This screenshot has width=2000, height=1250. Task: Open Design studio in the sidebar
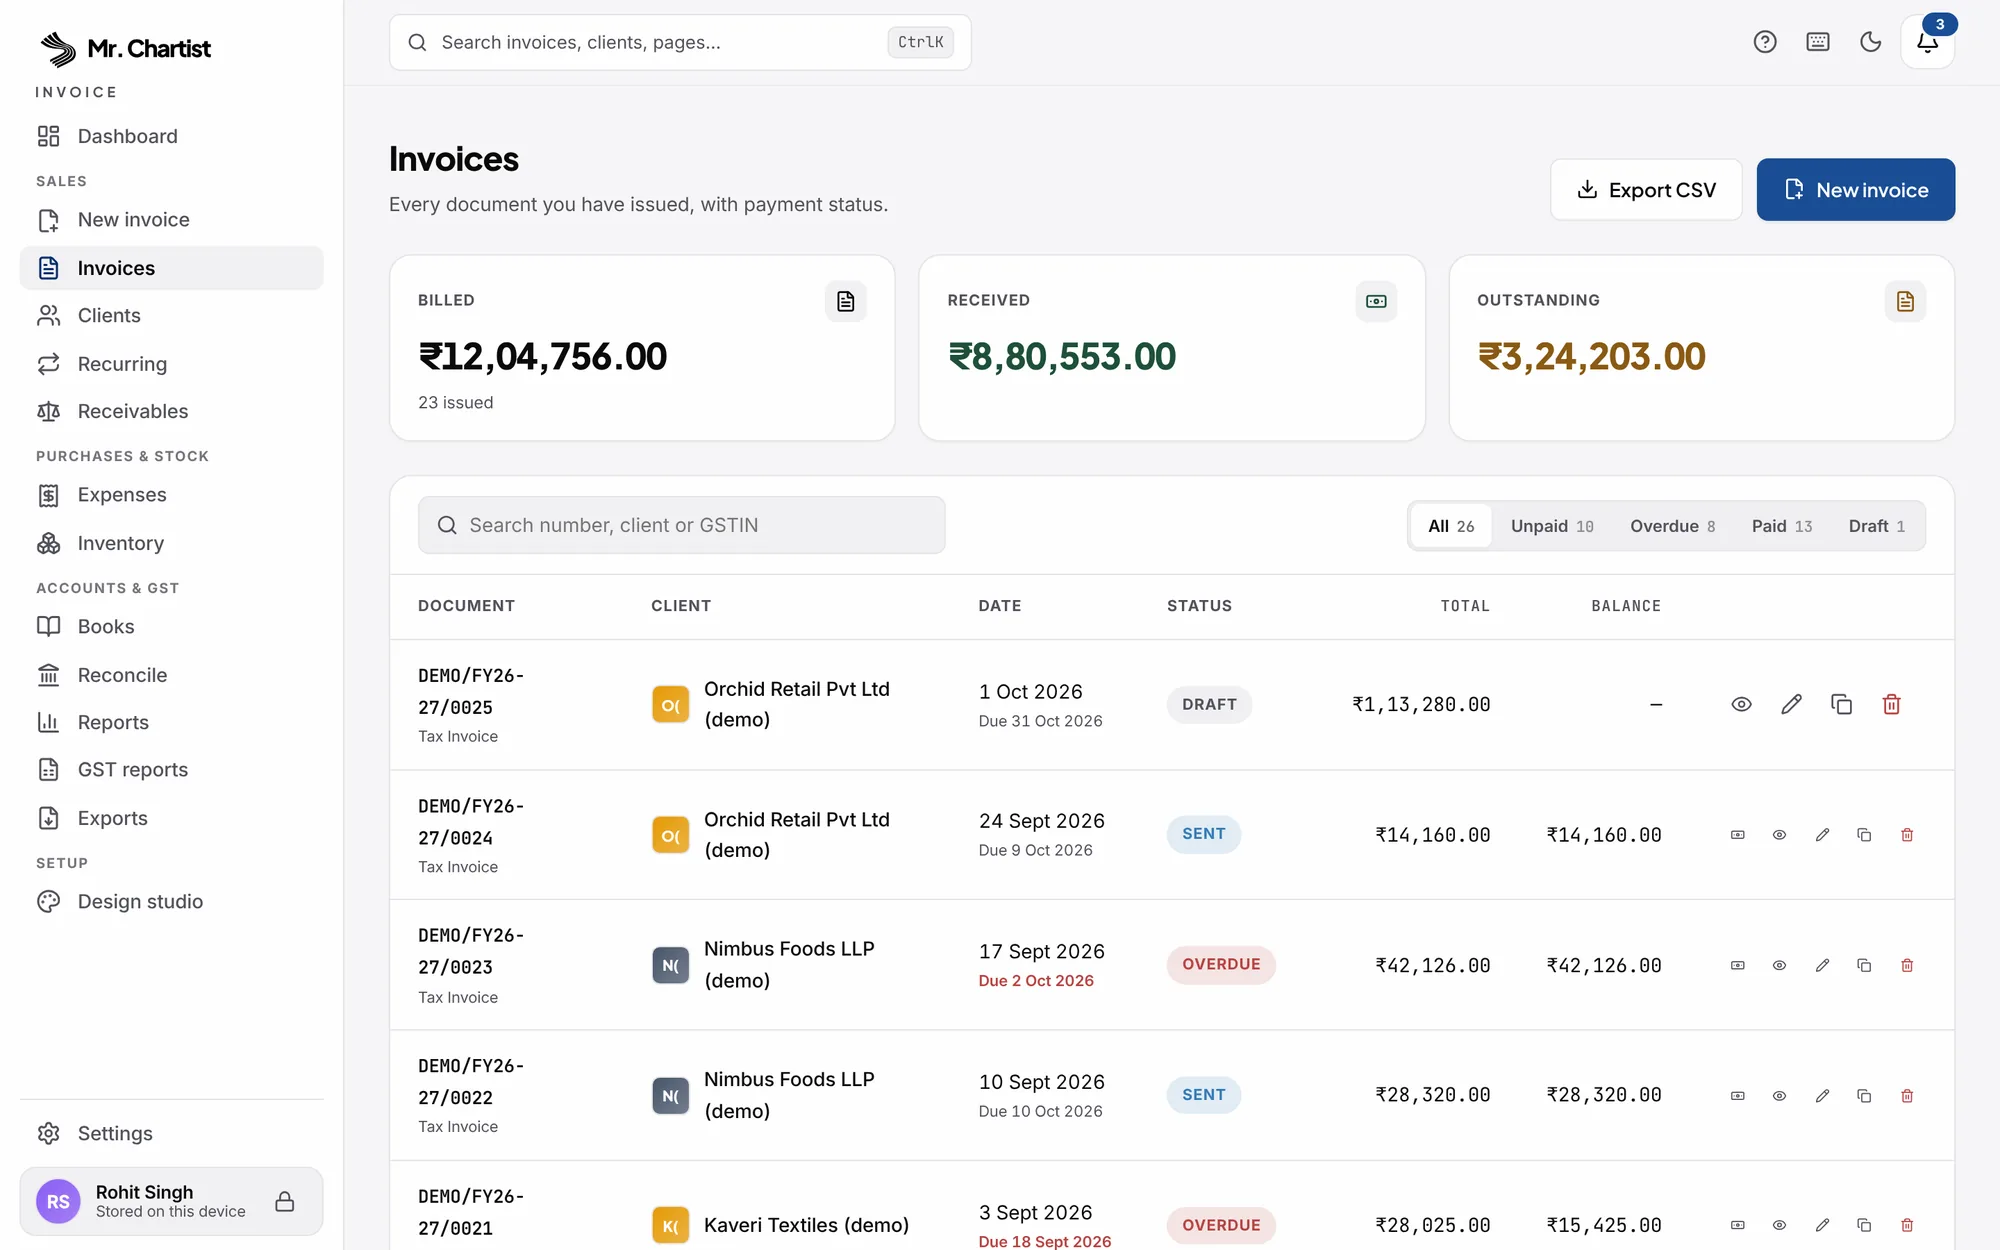pos(172,901)
